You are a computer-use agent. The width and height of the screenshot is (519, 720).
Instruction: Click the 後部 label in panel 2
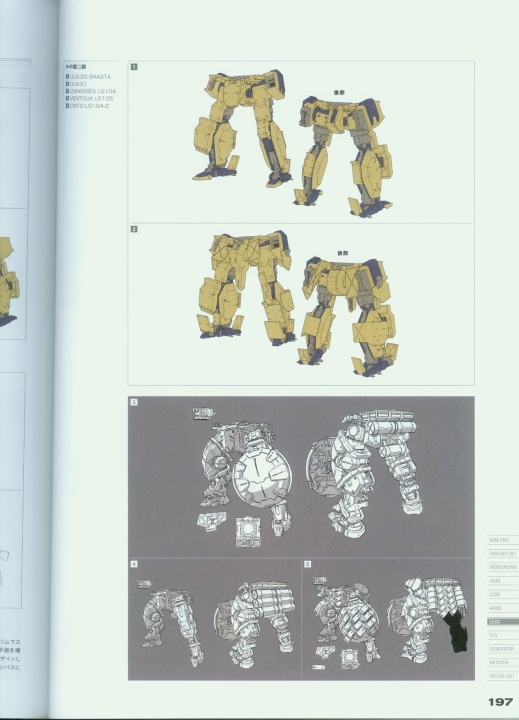pos(343,253)
